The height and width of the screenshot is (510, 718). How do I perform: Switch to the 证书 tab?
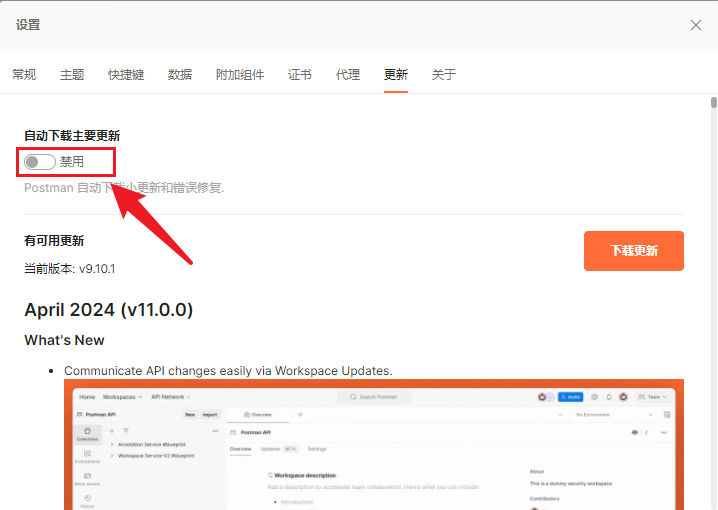point(300,75)
